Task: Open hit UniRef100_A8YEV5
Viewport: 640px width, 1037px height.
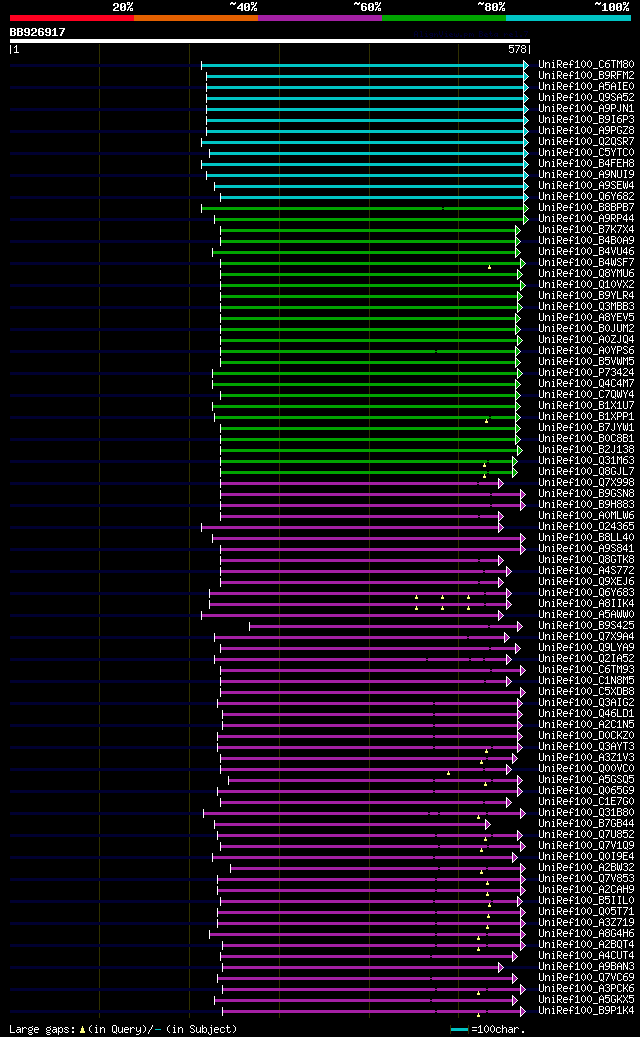Action: tap(586, 317)
